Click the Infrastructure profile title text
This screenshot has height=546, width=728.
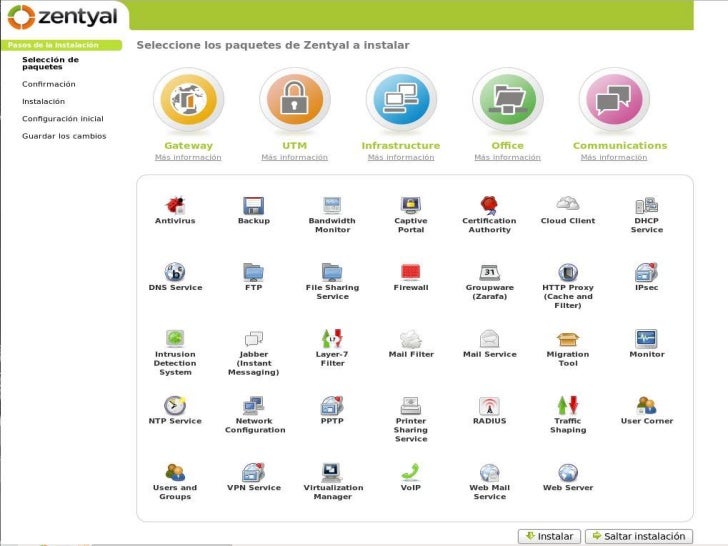click(x=401, y=145)
